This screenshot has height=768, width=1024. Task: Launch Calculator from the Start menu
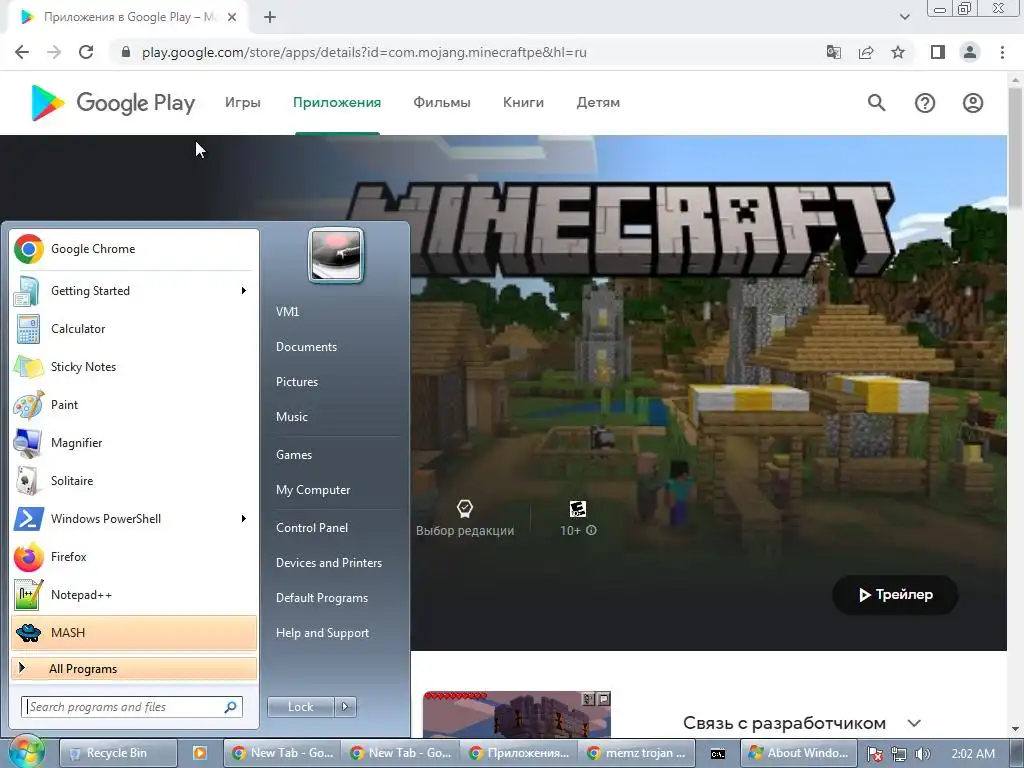[134, 328]
